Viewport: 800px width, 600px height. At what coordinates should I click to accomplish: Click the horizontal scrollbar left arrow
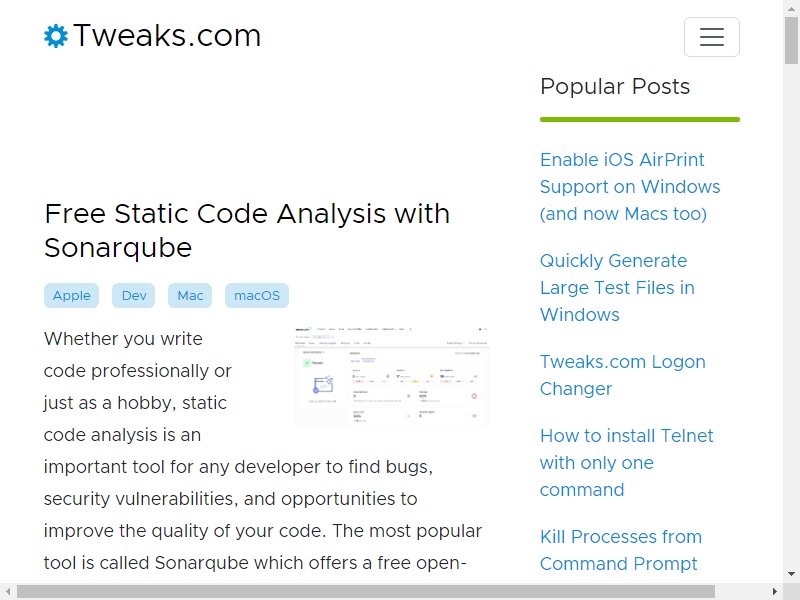(x=8, y=592)
